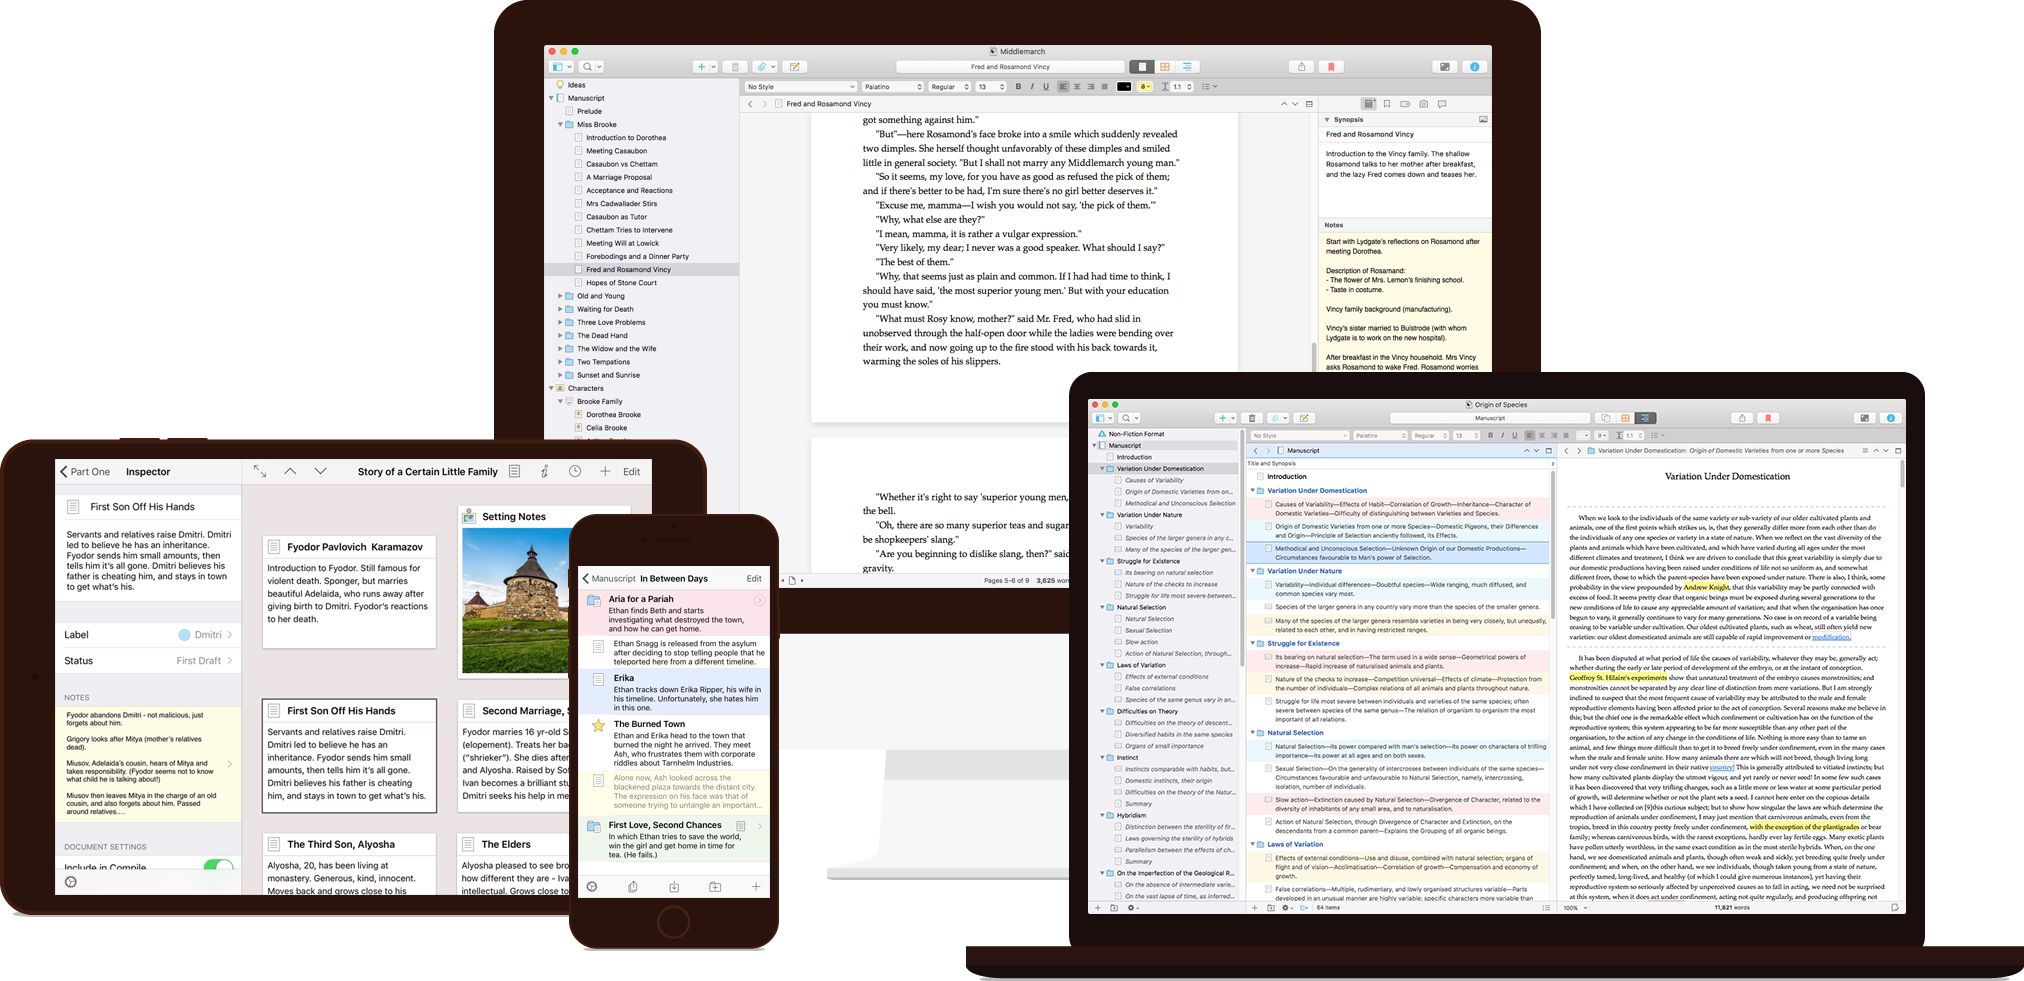Image resolution: width=2024 pixels, height=981 pixels.
Task: Tap Fyodor Pavlovich Karamazov index card
Action: pyautogui.click(x=349, y=591)
